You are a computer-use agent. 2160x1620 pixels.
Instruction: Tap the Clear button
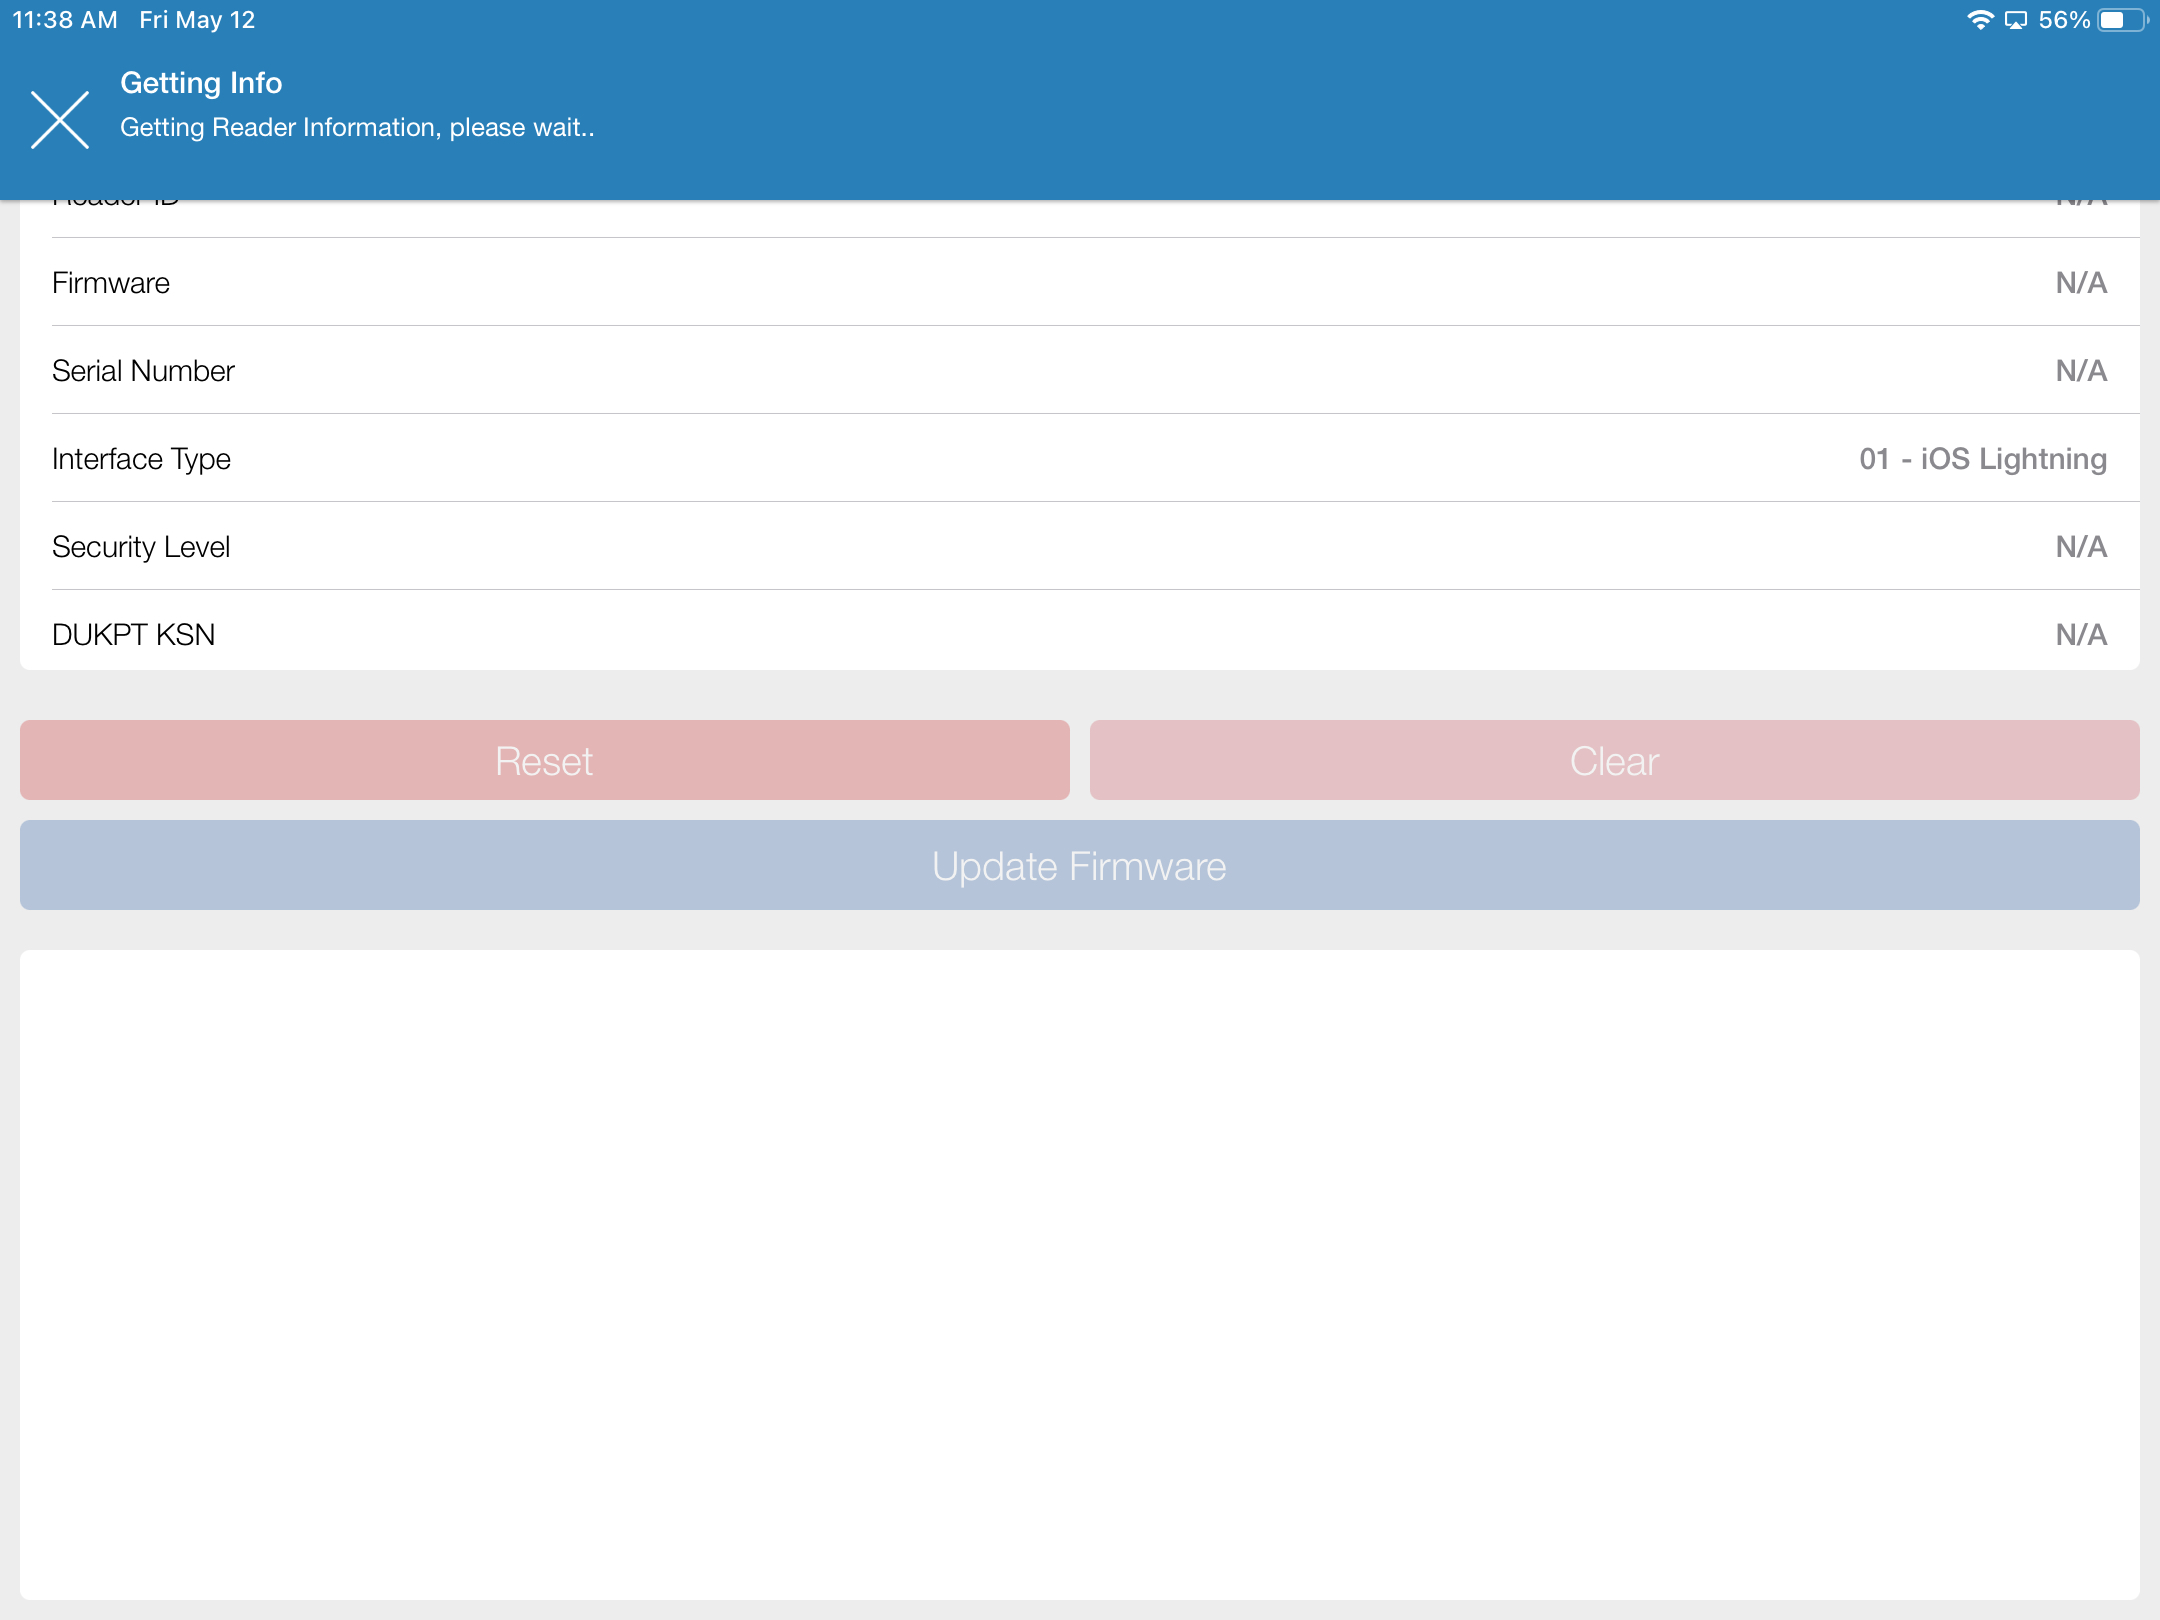1615,760
